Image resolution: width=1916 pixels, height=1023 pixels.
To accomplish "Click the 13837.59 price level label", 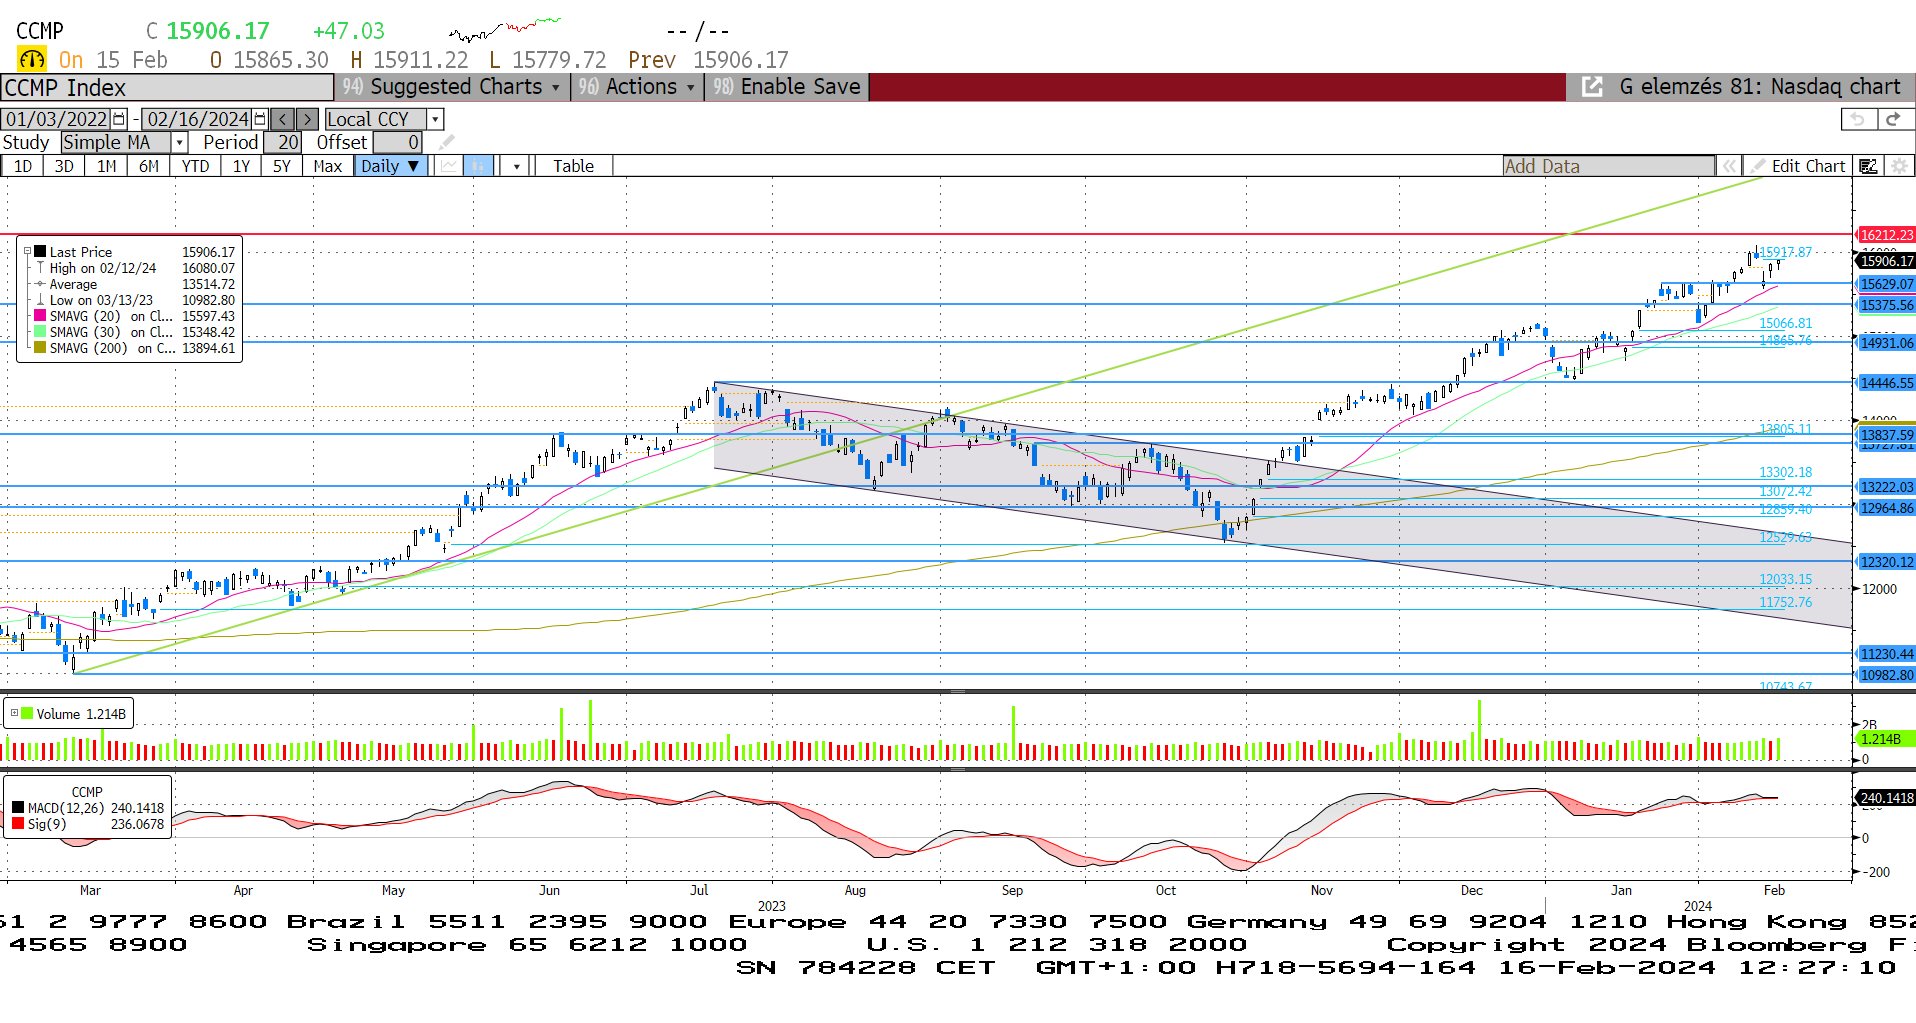I will click(x=1886, y=435).
